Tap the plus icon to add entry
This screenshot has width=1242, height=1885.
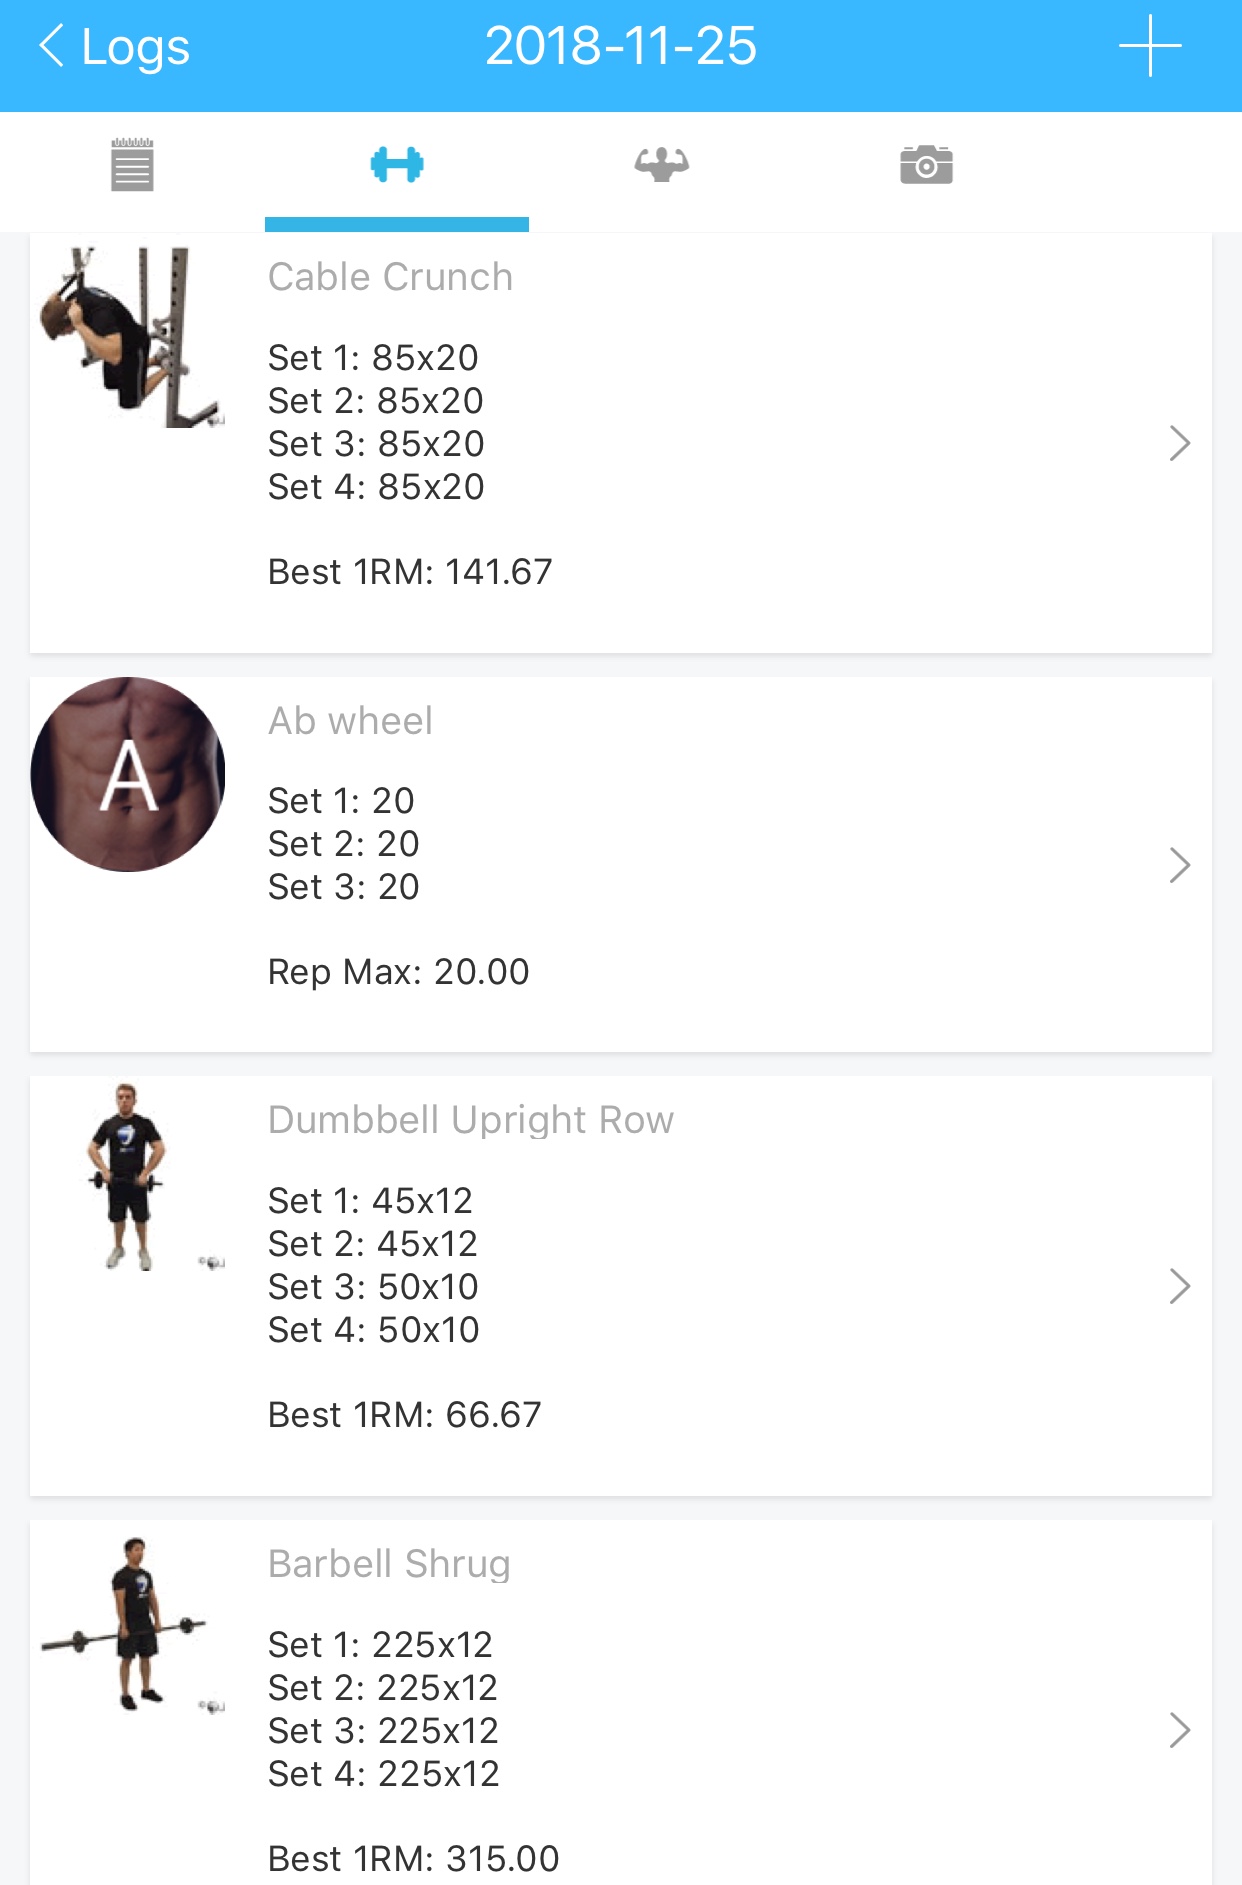pos(1150,46)
